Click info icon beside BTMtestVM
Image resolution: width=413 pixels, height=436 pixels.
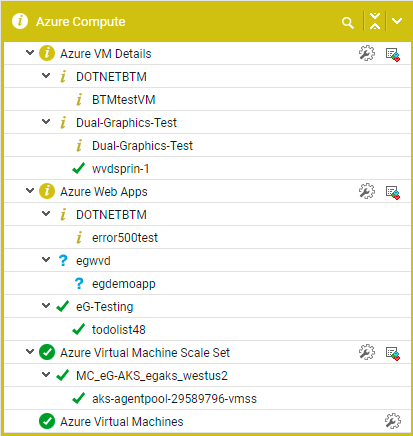pos(79,99)
